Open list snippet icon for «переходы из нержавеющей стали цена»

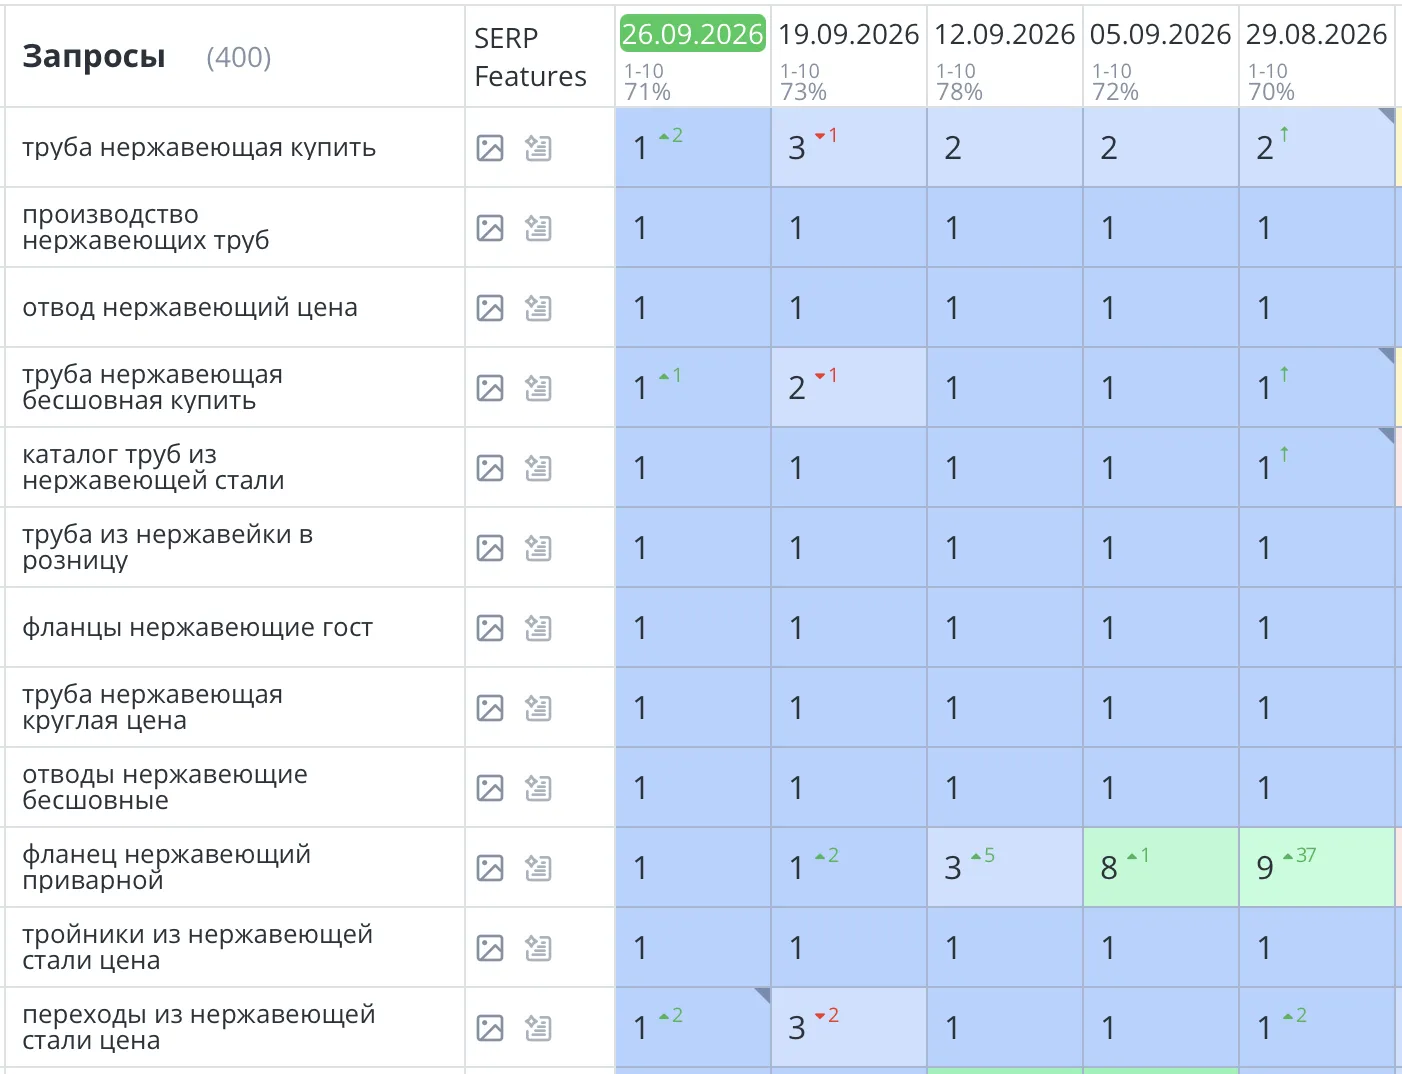tap(538, 1028)
